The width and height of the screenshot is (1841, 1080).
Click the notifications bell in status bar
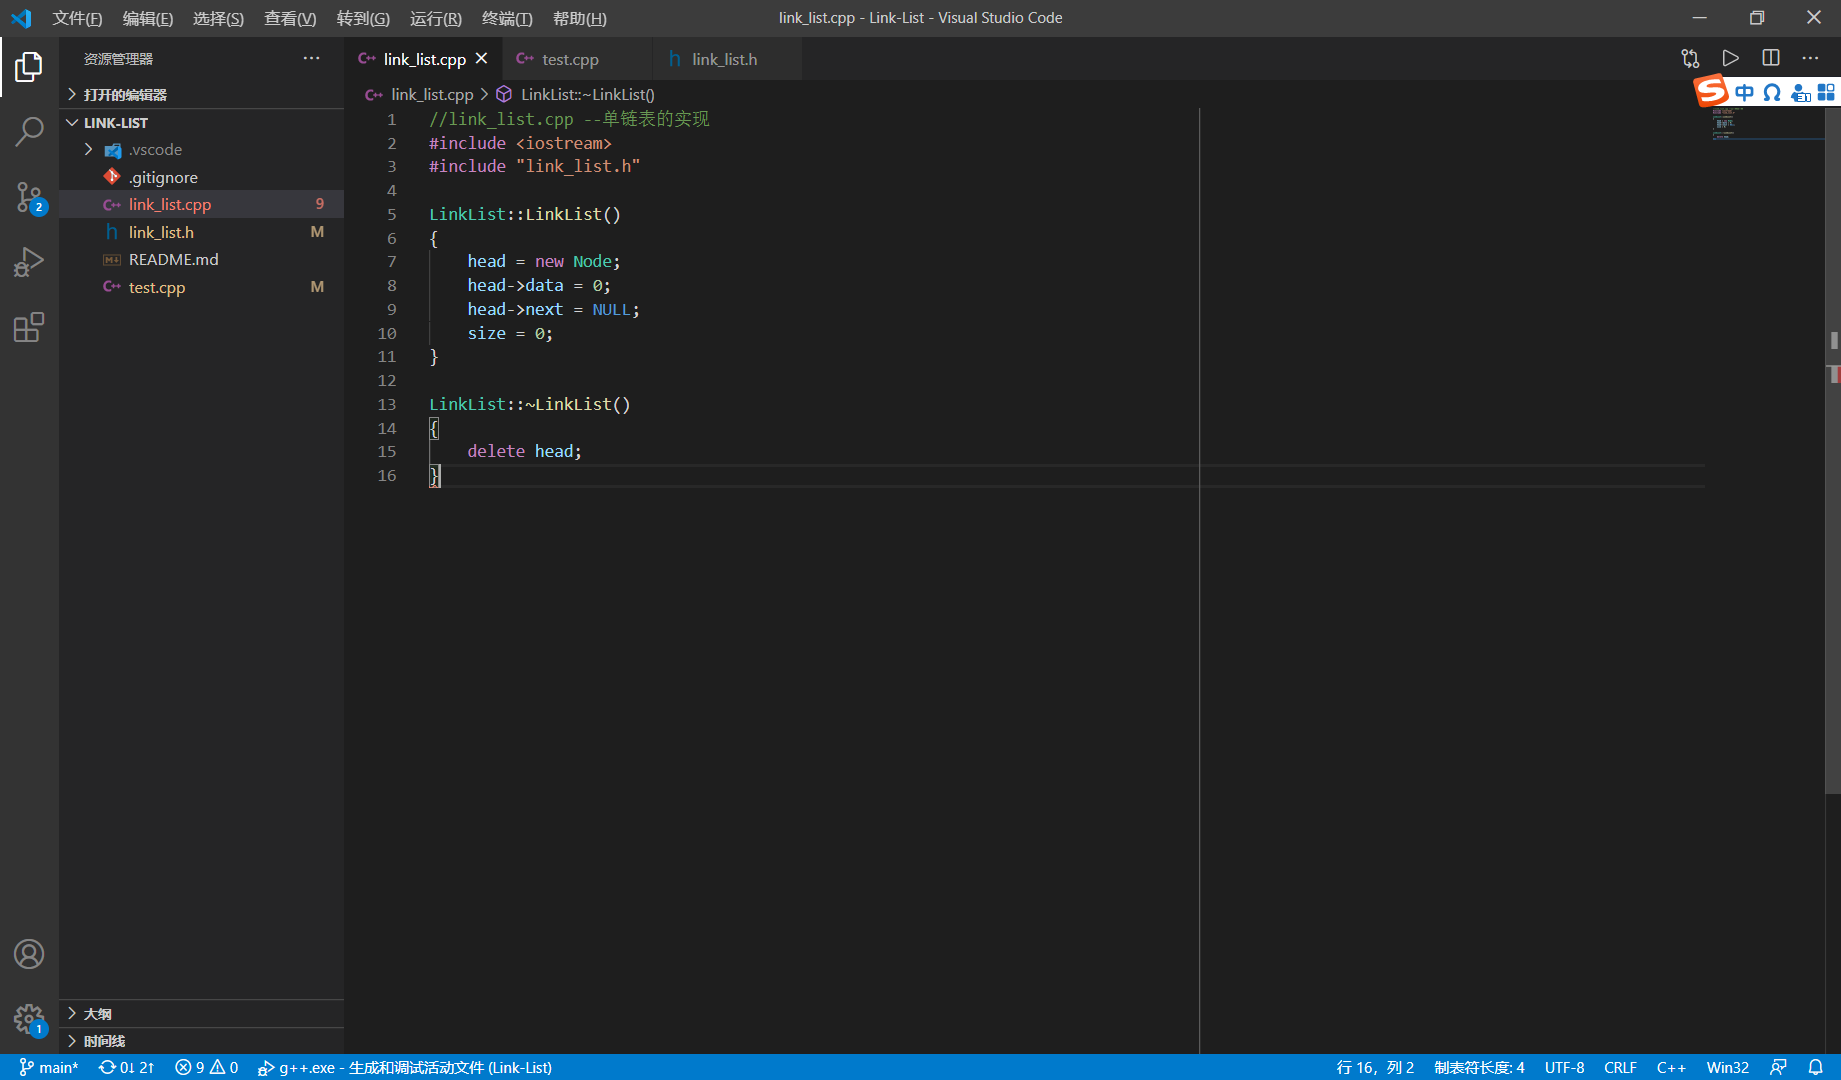point(1816,1067)
